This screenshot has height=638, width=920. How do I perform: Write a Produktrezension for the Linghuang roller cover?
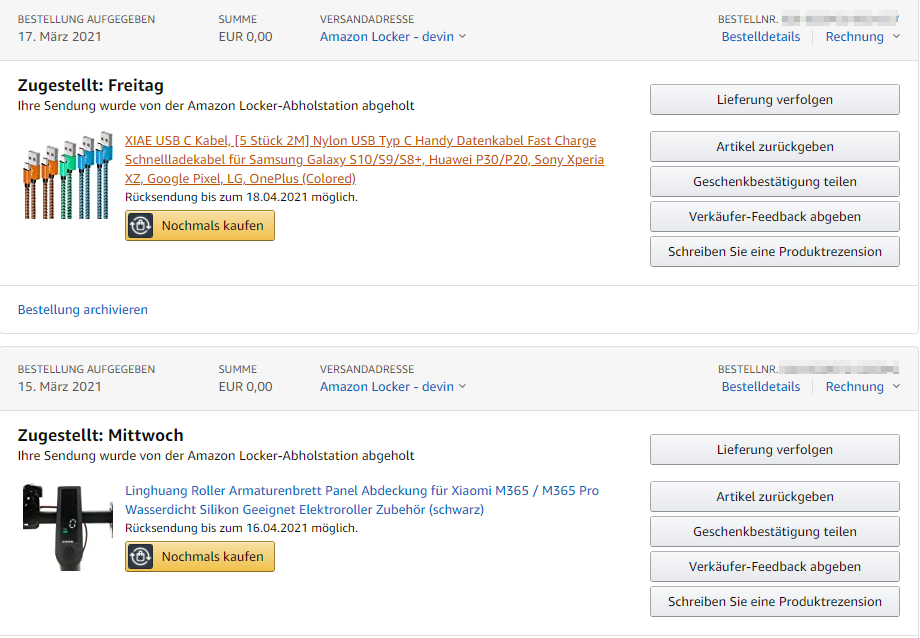point(774,602)
